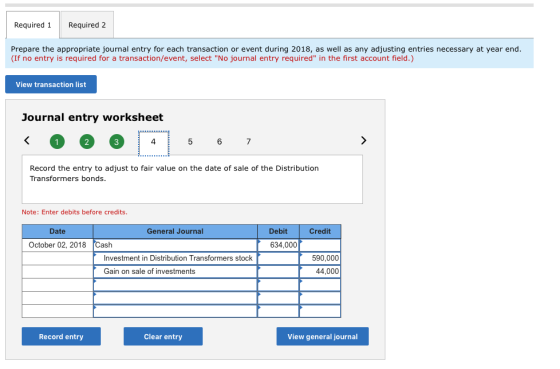
Task: Select the fourth empty General Journal account field
Action: 175,285
